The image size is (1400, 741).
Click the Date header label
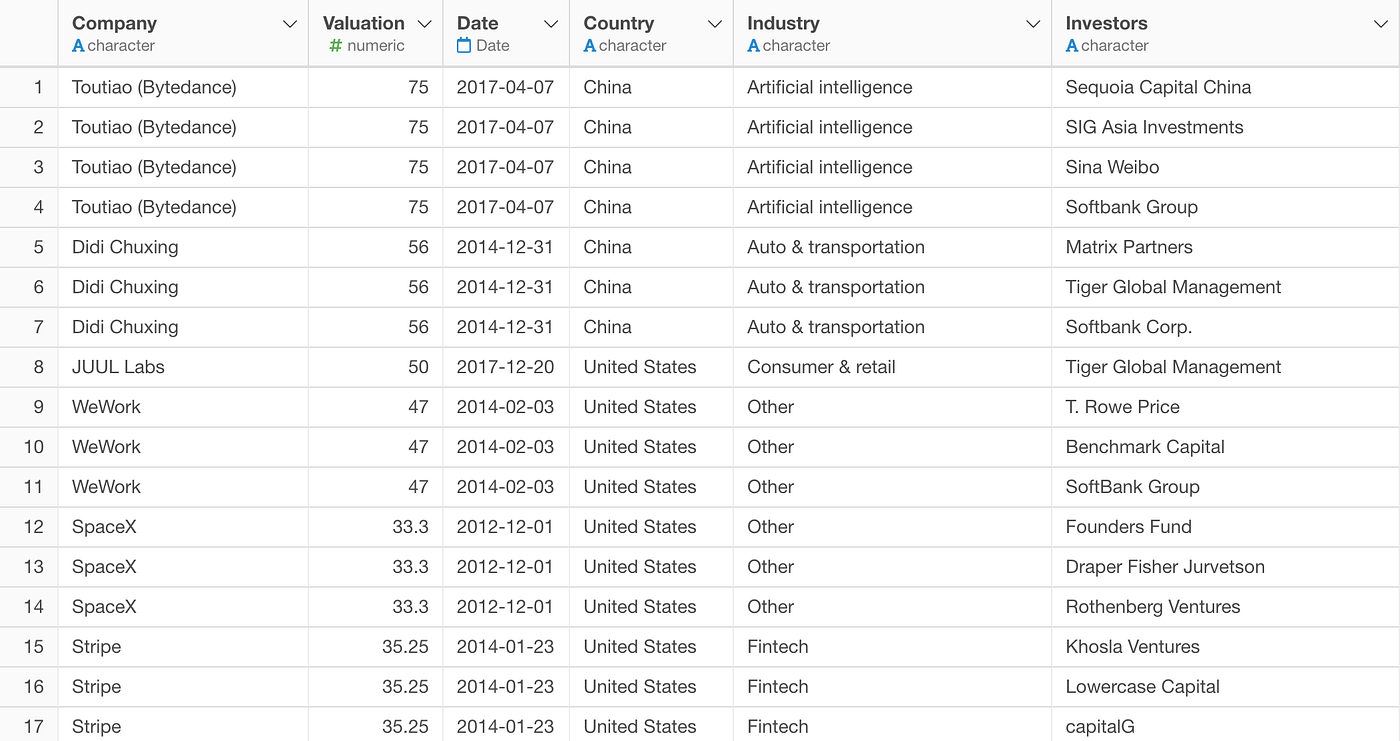[477, 23]
